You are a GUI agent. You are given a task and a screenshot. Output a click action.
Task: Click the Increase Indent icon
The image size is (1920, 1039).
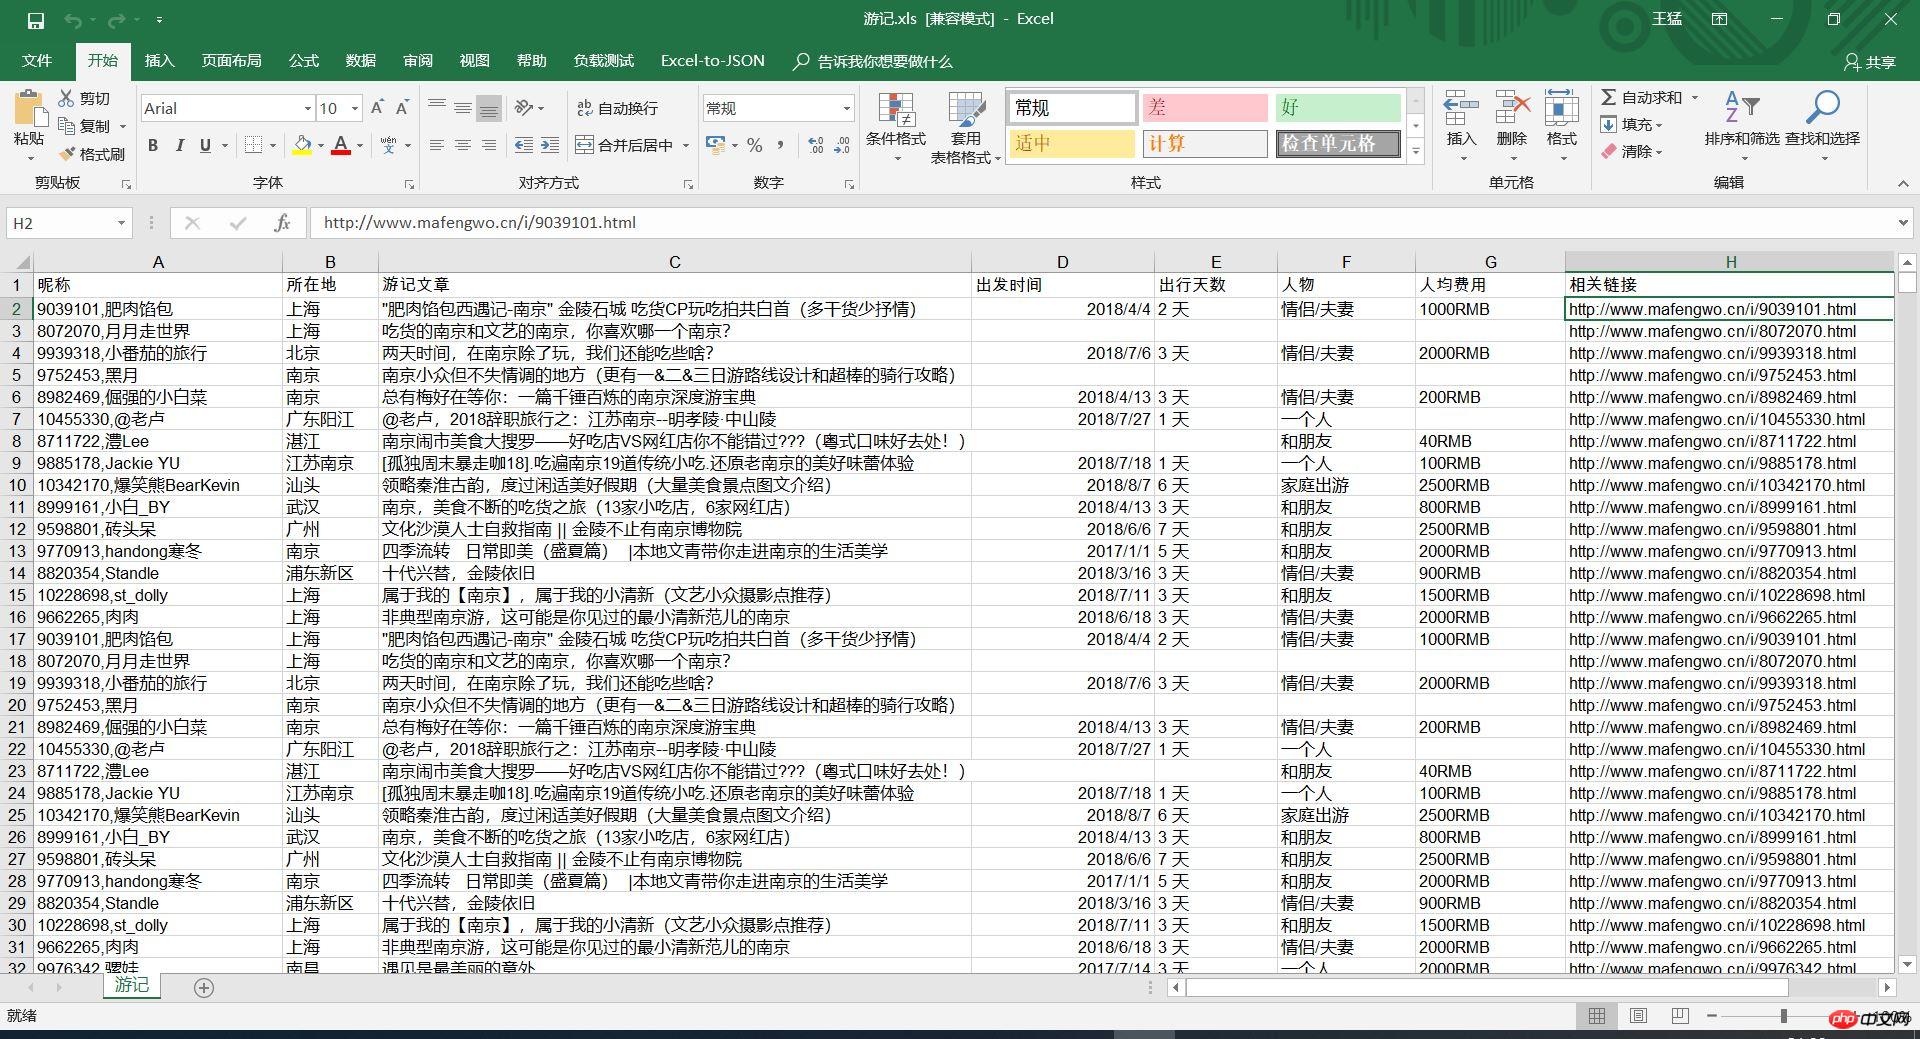click(x=549, y=146)
